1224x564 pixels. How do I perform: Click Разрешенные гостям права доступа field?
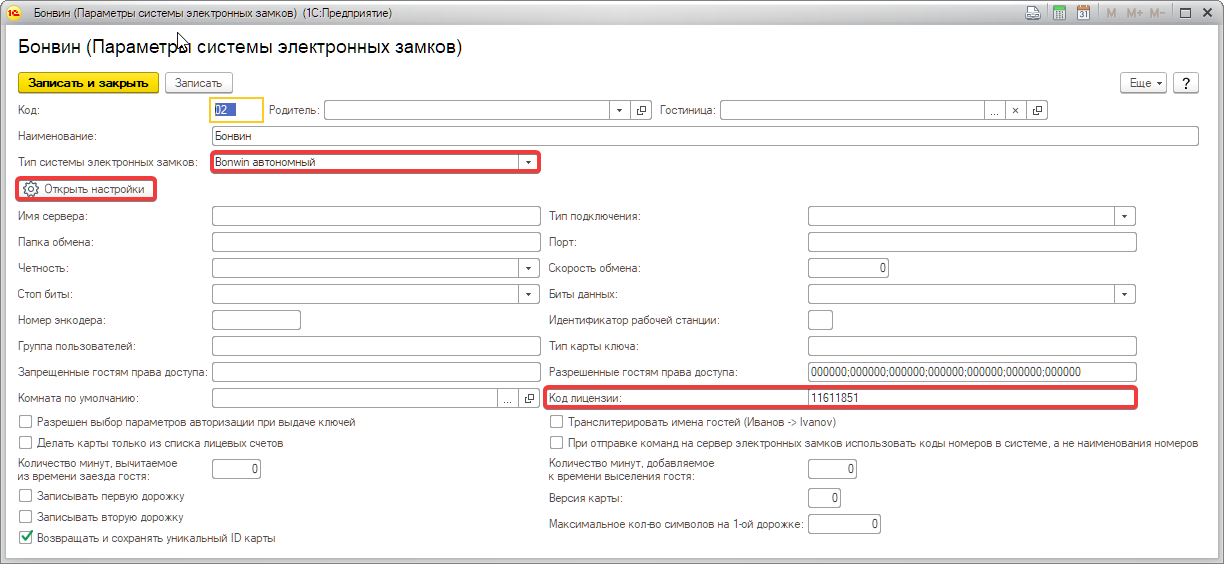click(x=972, y=372)
